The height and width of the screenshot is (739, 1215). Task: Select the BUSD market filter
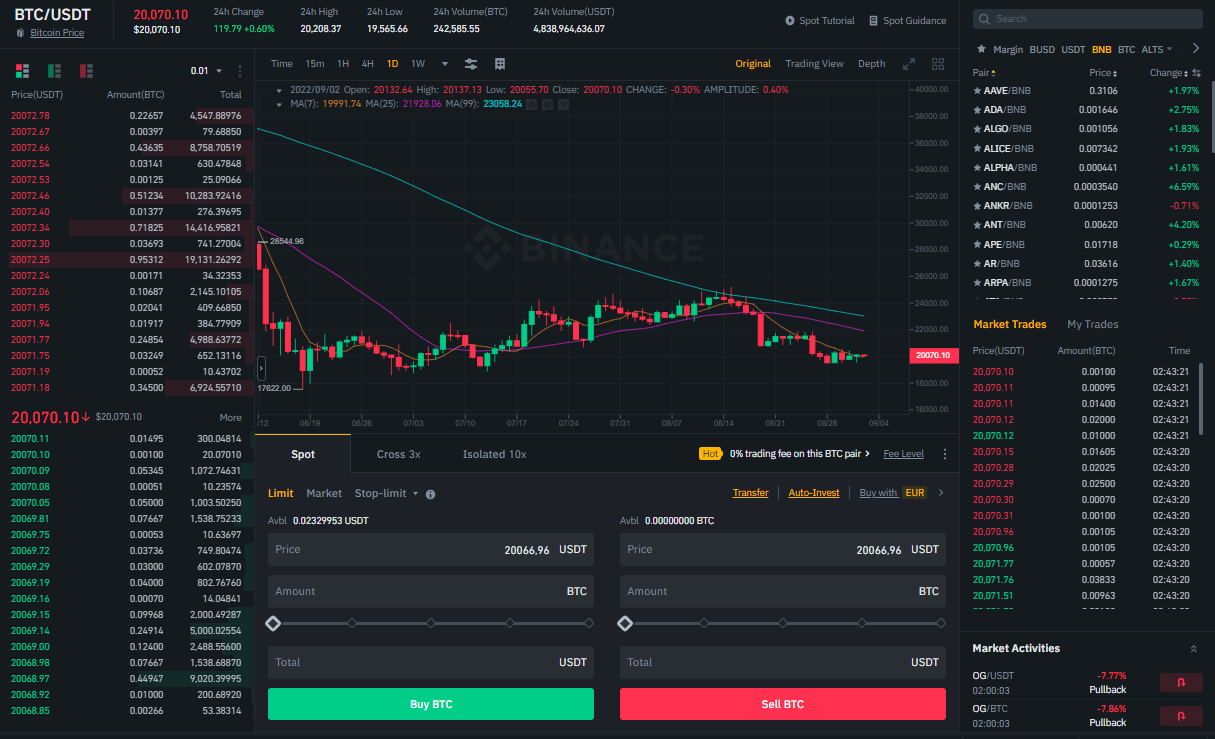[1042, 49]
